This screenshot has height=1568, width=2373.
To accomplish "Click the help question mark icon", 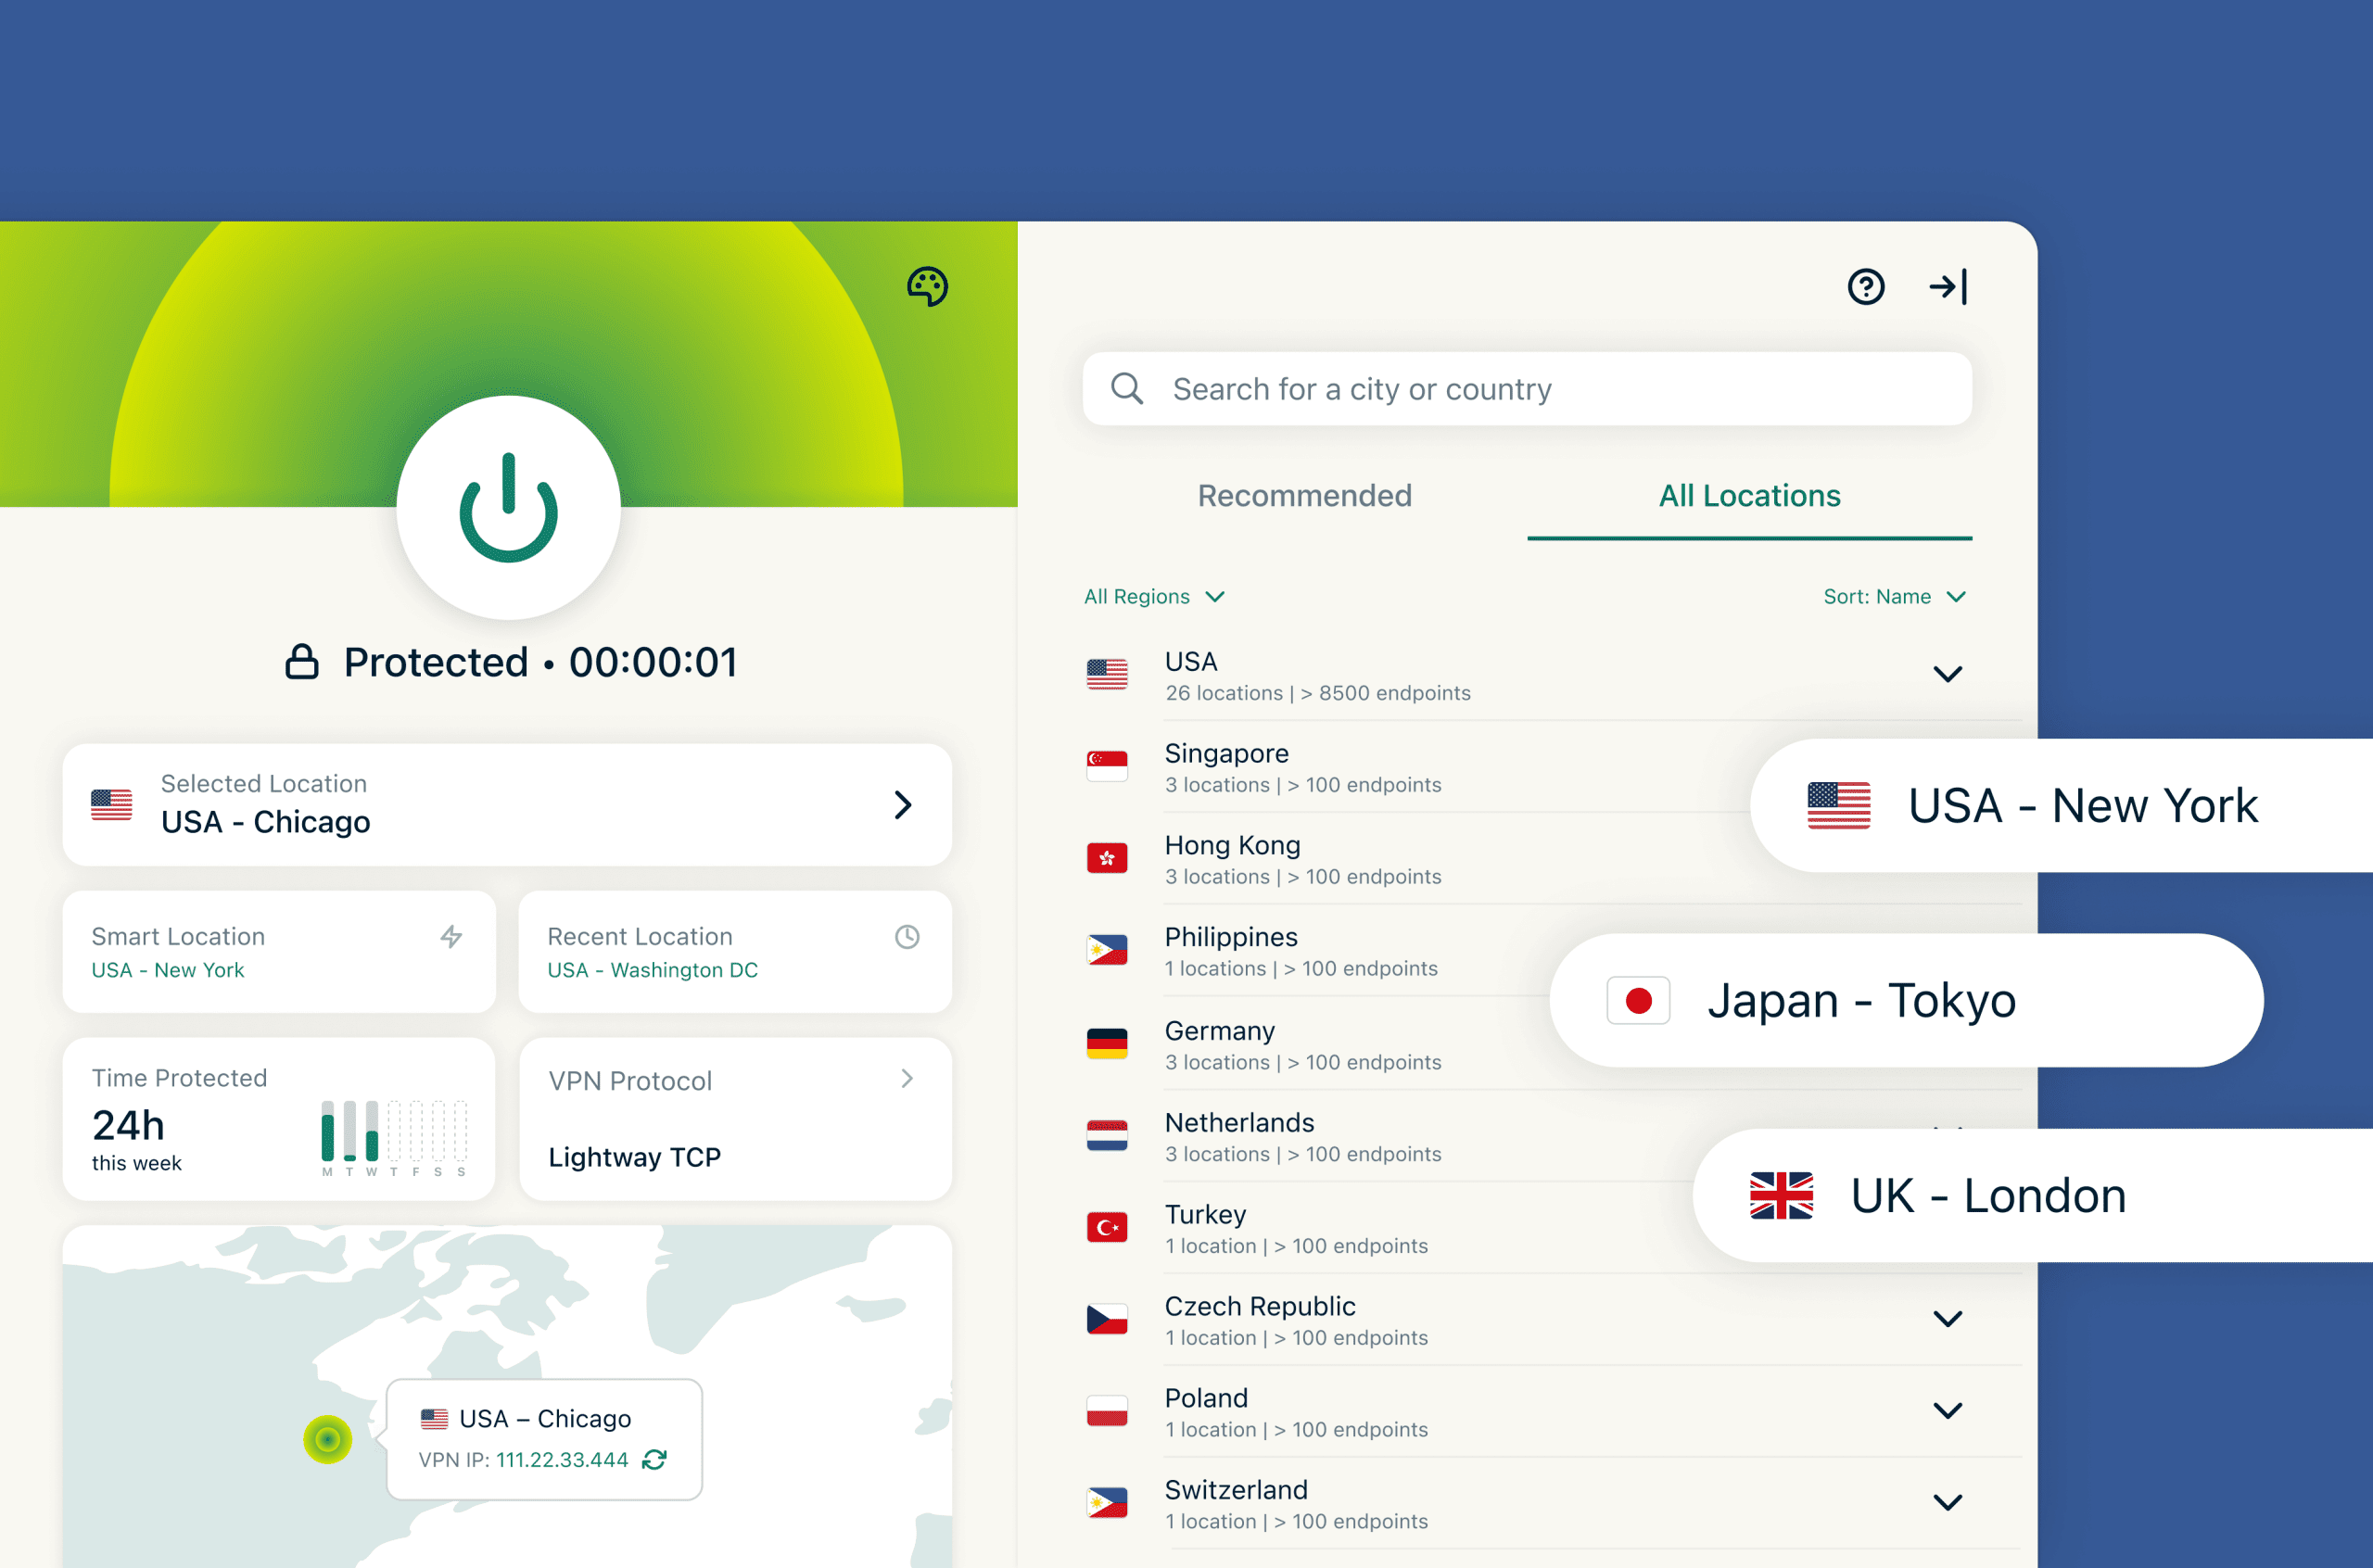I will click(x=1866, y=287).
